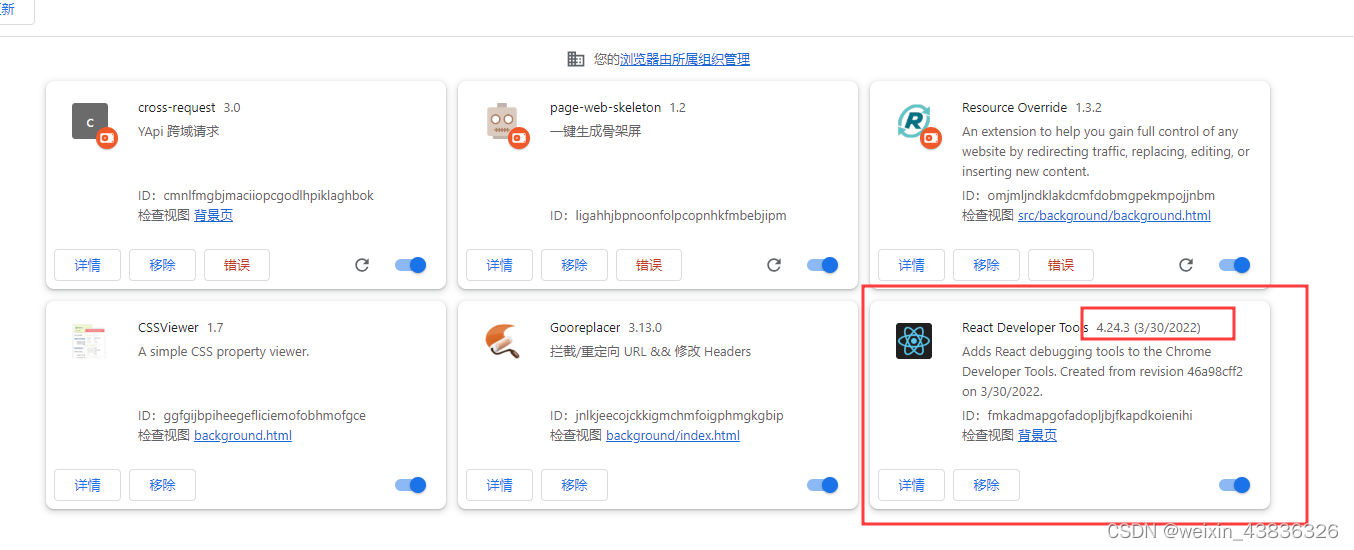Click the Gooreplacer extension icon
Viewport: 1354px width, 550px height.
[502, 341]
